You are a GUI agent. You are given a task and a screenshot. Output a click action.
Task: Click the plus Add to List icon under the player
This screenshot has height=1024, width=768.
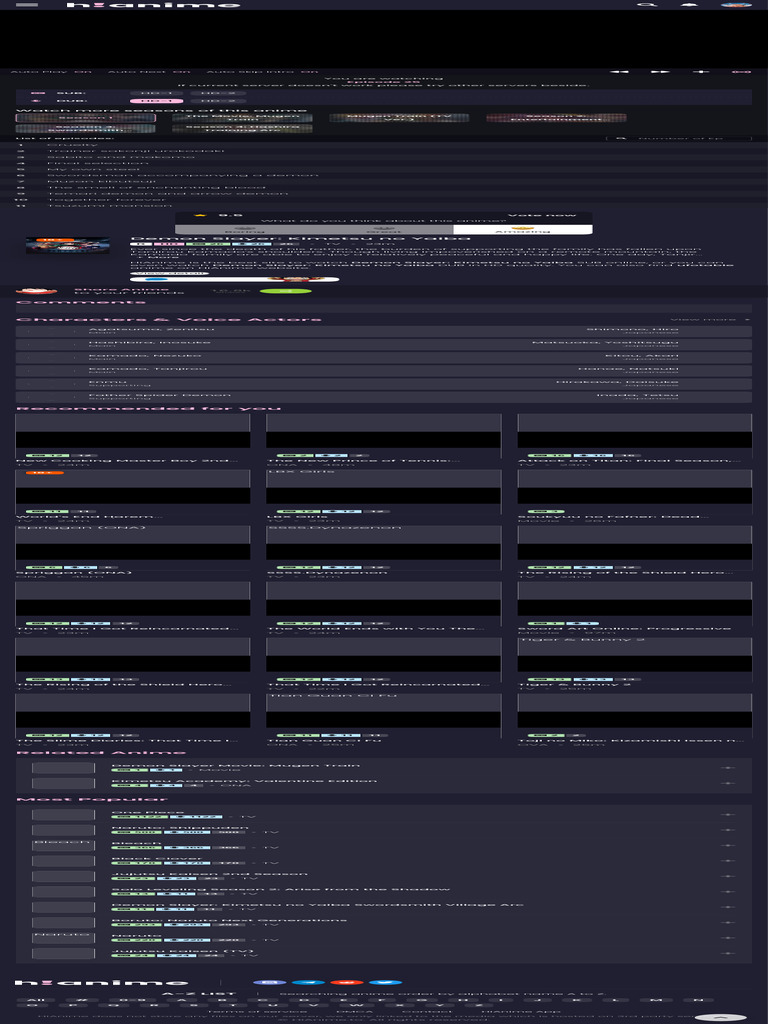701,71
